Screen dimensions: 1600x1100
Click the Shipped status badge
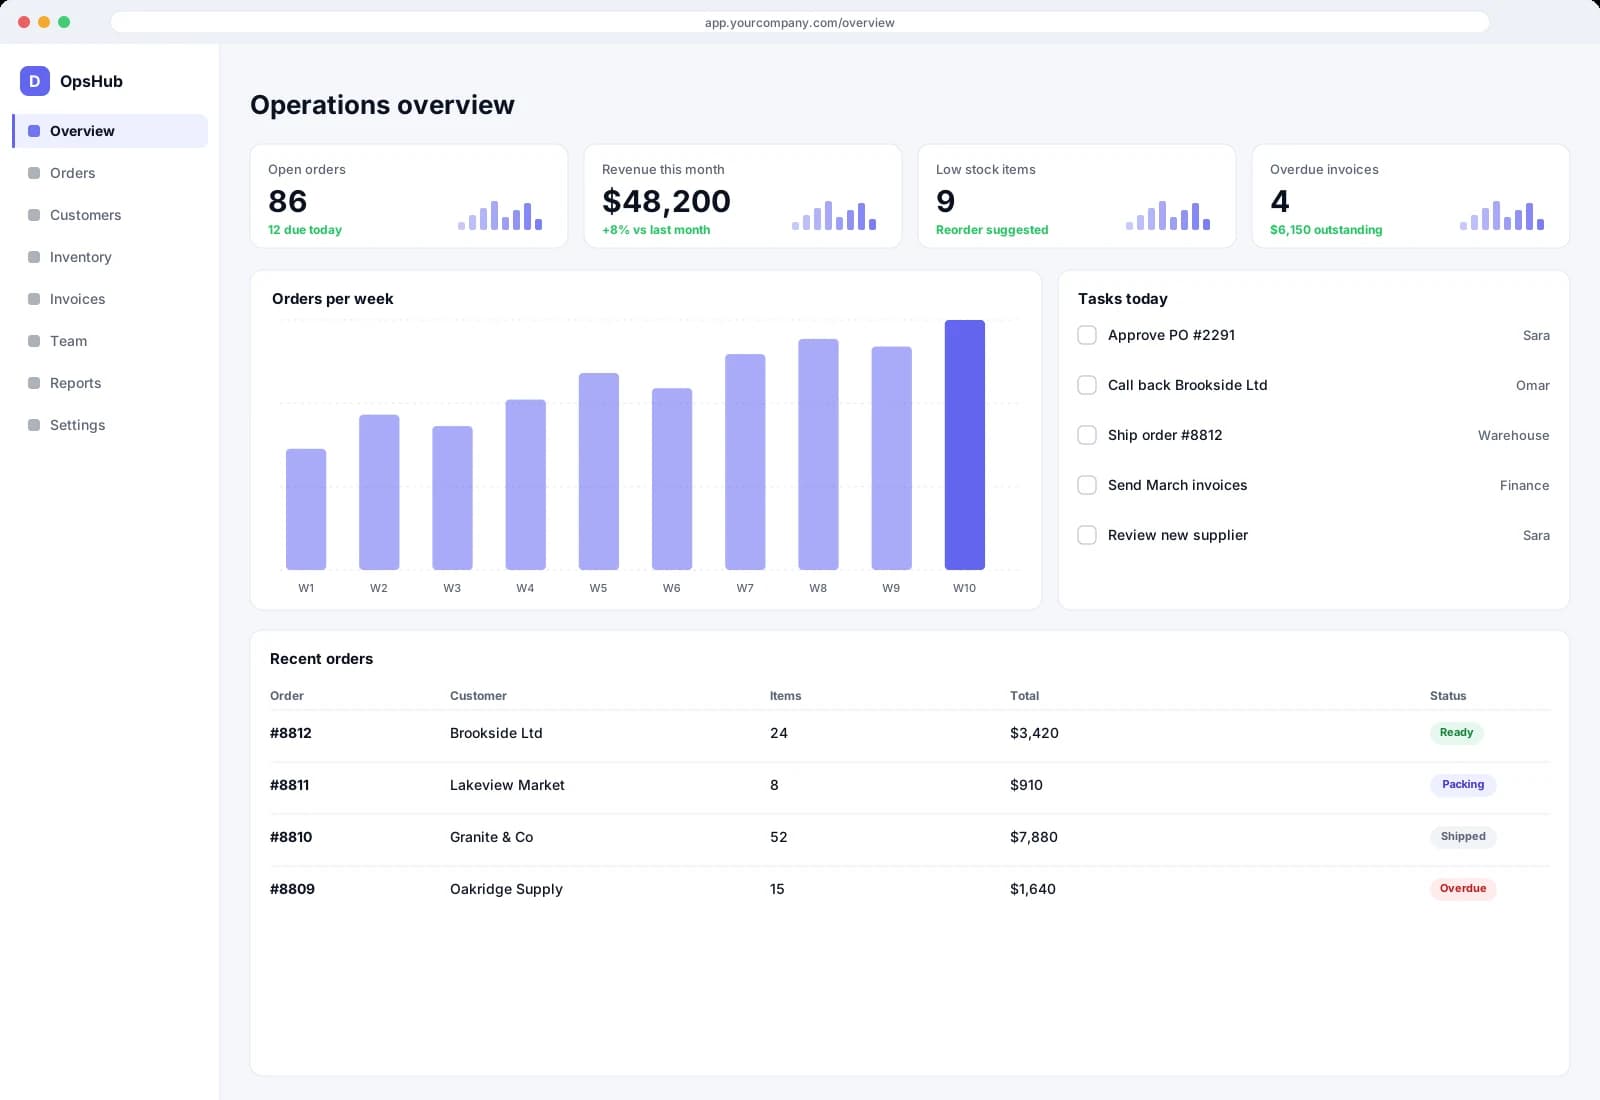(x=1463, y=837)
